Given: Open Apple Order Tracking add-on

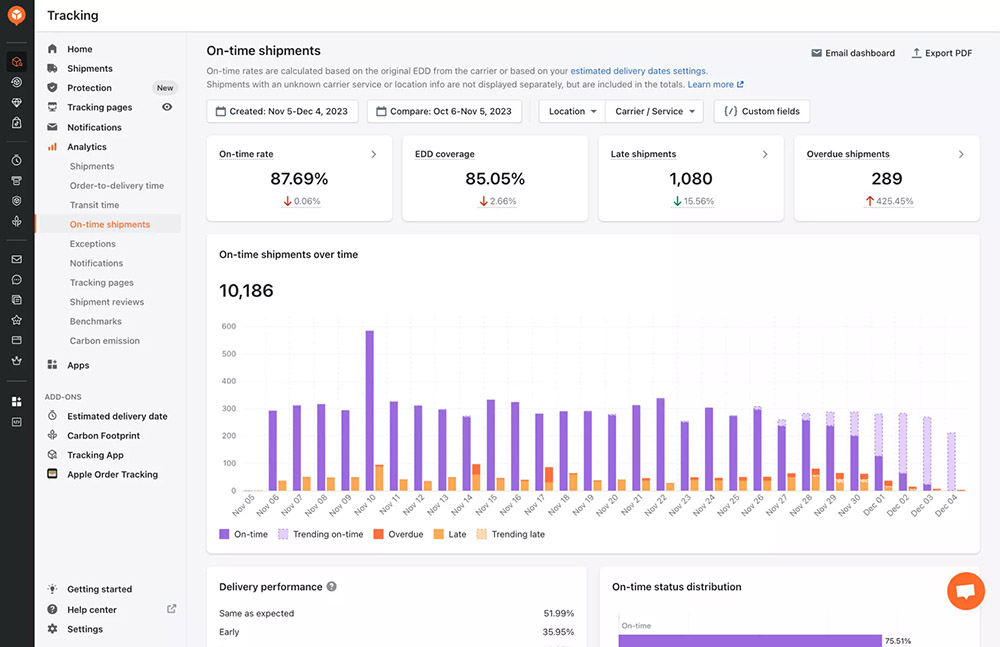Looking at the screenshot, I should pyautogui.click(x=112, y=474).
